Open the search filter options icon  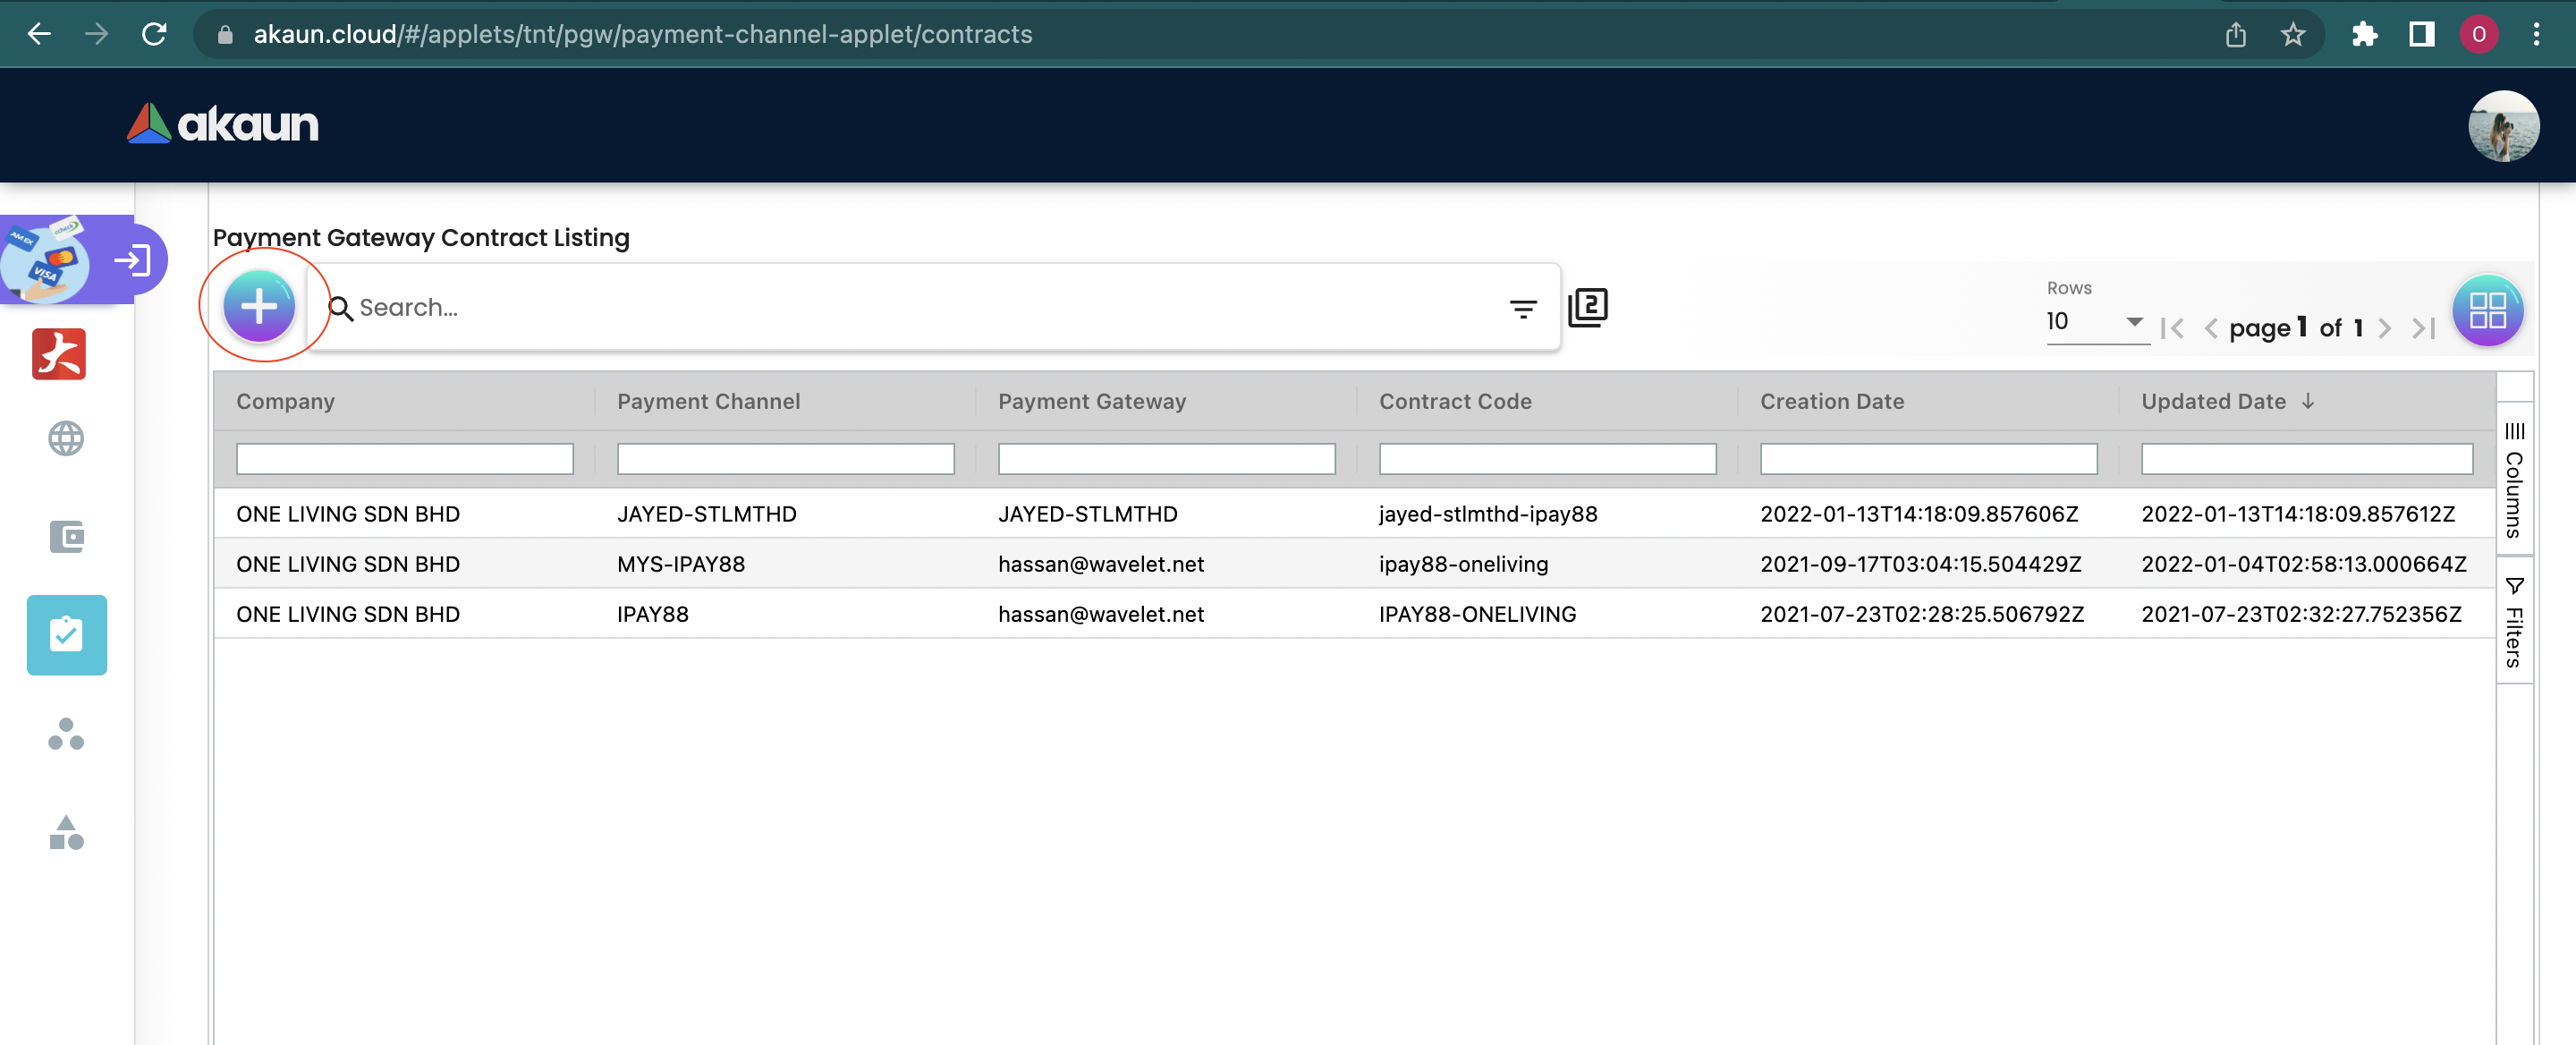coord(1522,309)
